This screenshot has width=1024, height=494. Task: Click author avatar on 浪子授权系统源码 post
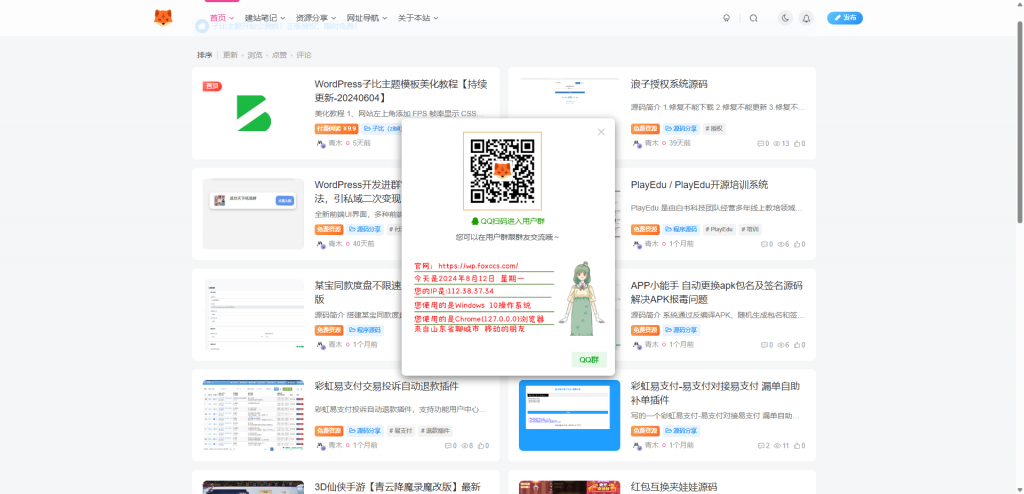click(x=637, y=143)
